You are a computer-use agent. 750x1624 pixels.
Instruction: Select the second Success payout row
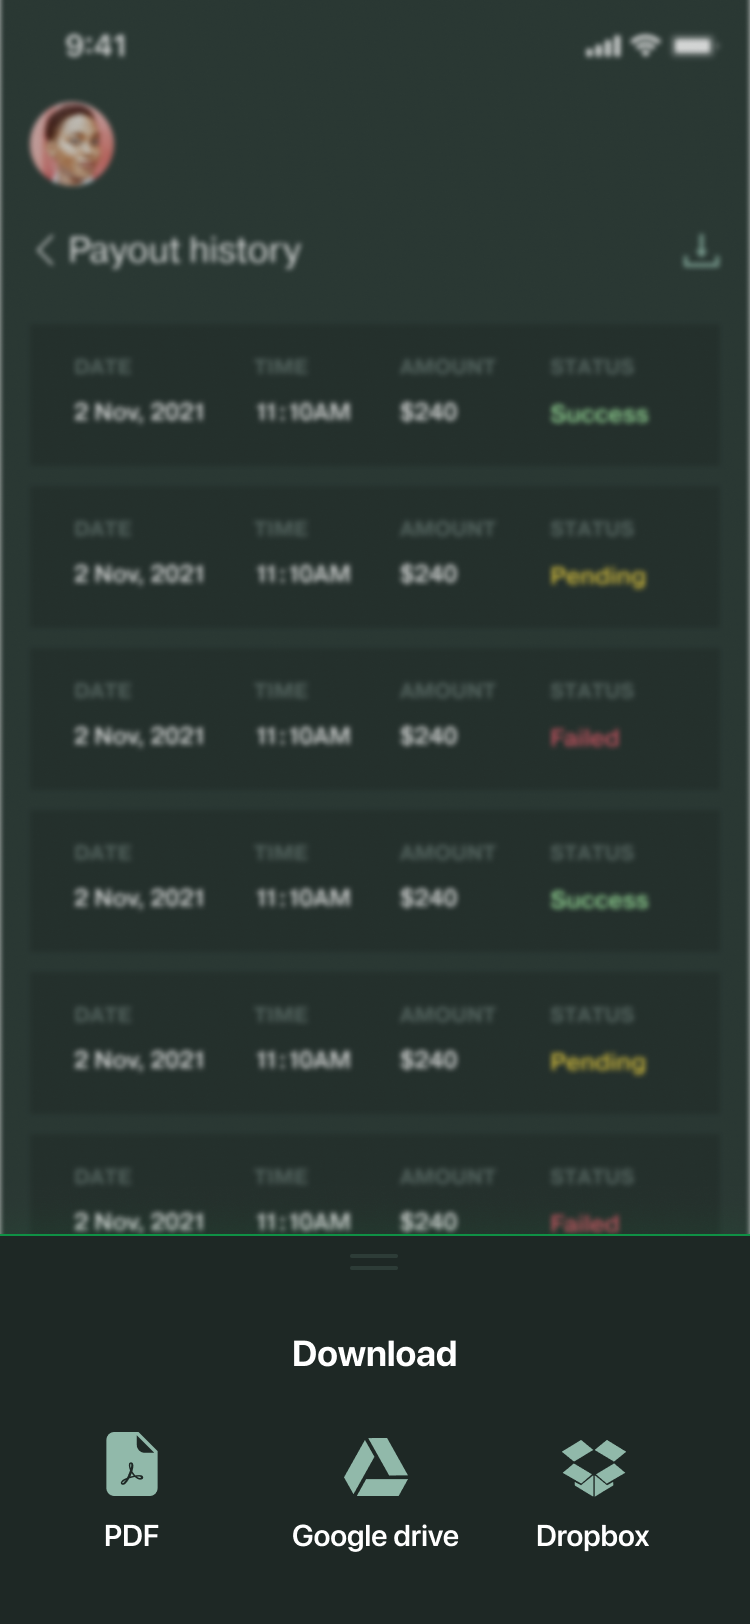pyautogui.click(x=375, y=879)
